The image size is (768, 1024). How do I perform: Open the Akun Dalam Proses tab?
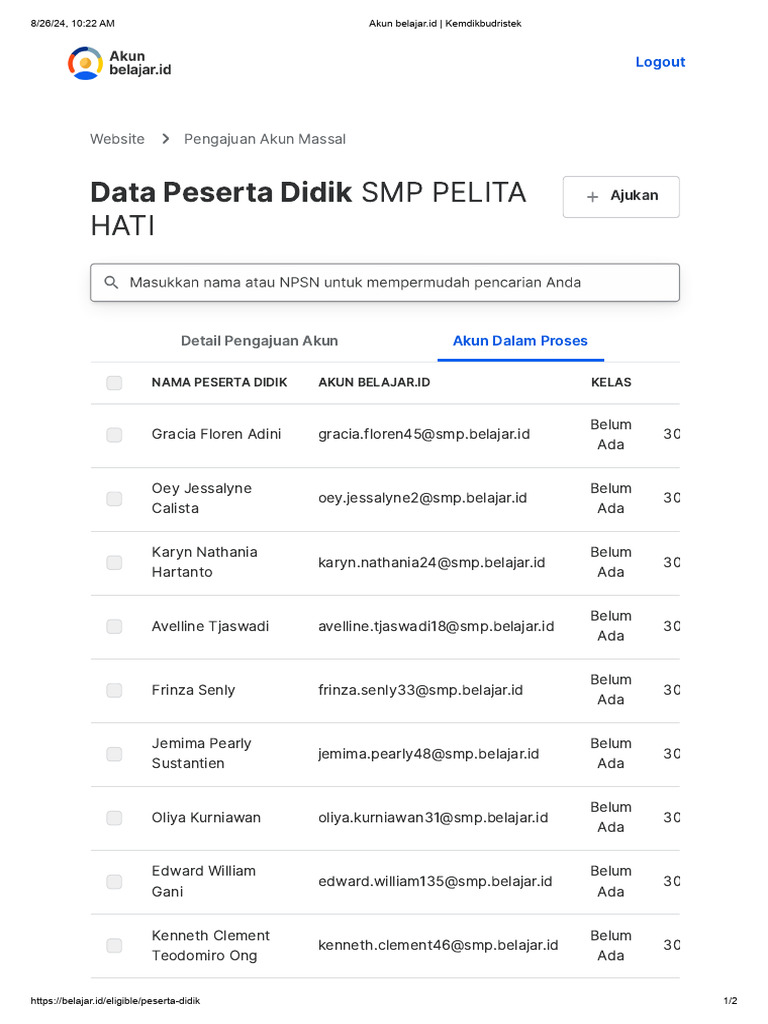coord(520,341)
